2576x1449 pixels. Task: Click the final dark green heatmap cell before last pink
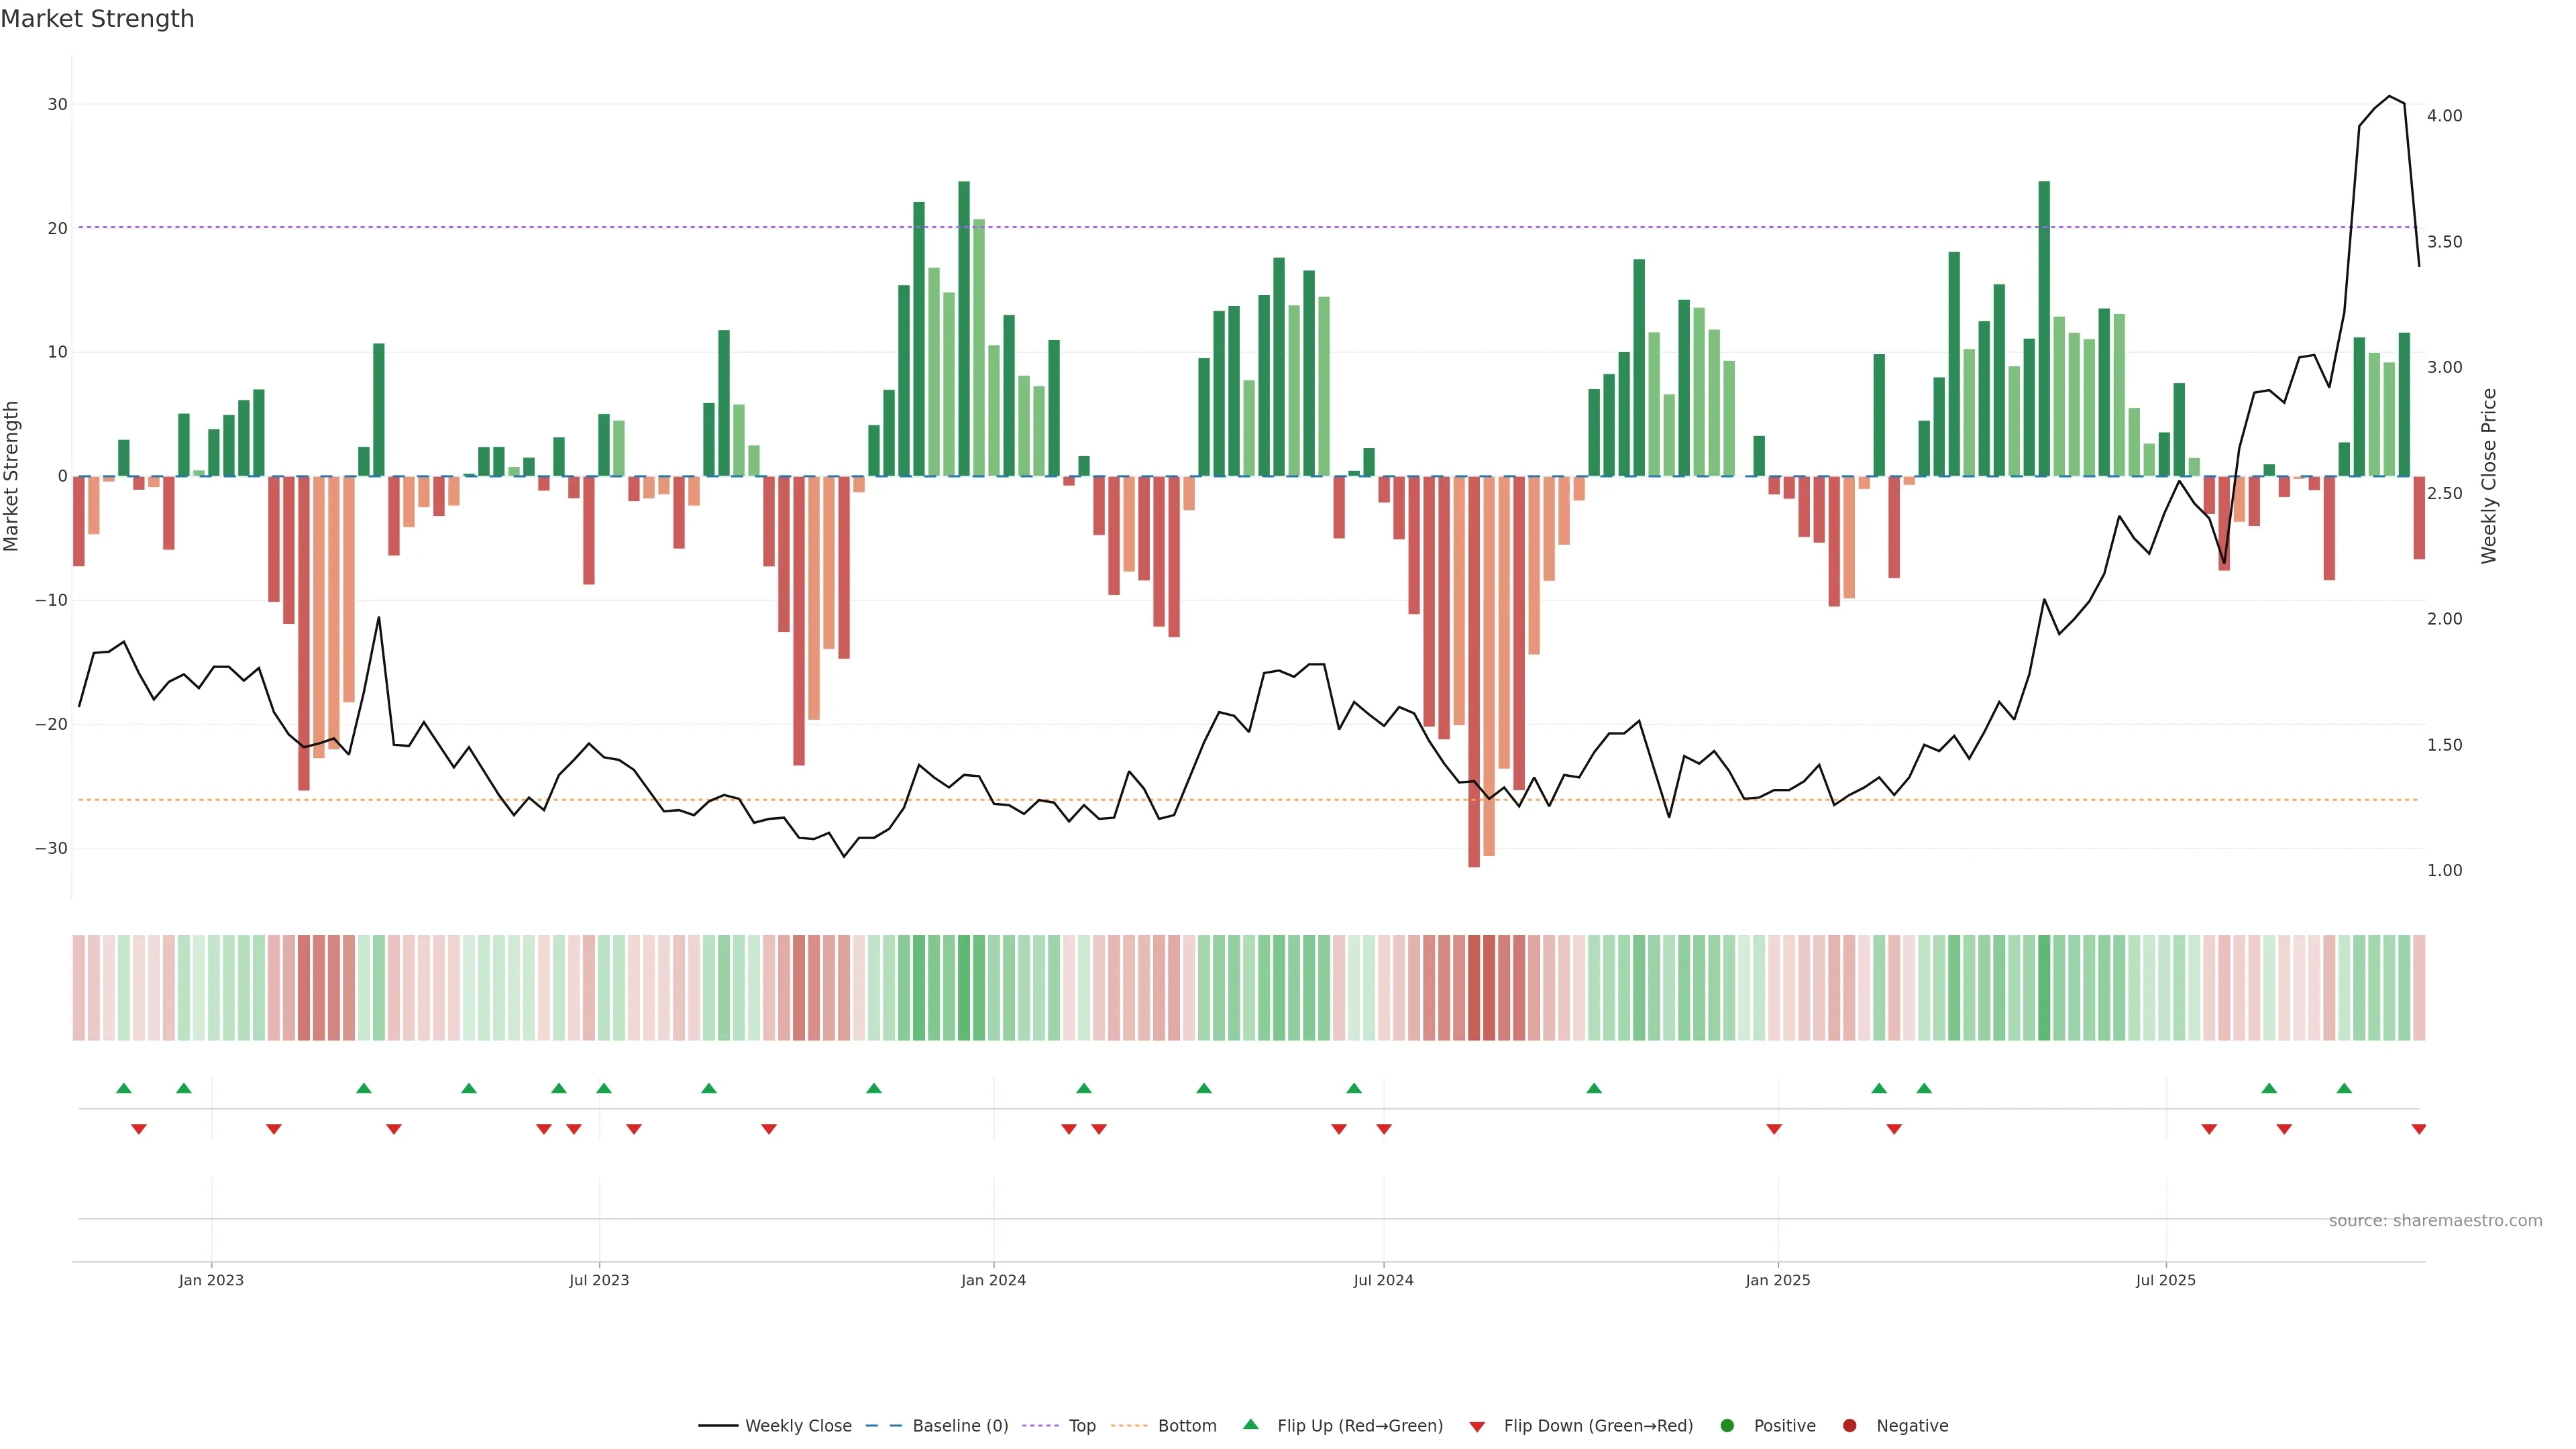click(2404, 988)
